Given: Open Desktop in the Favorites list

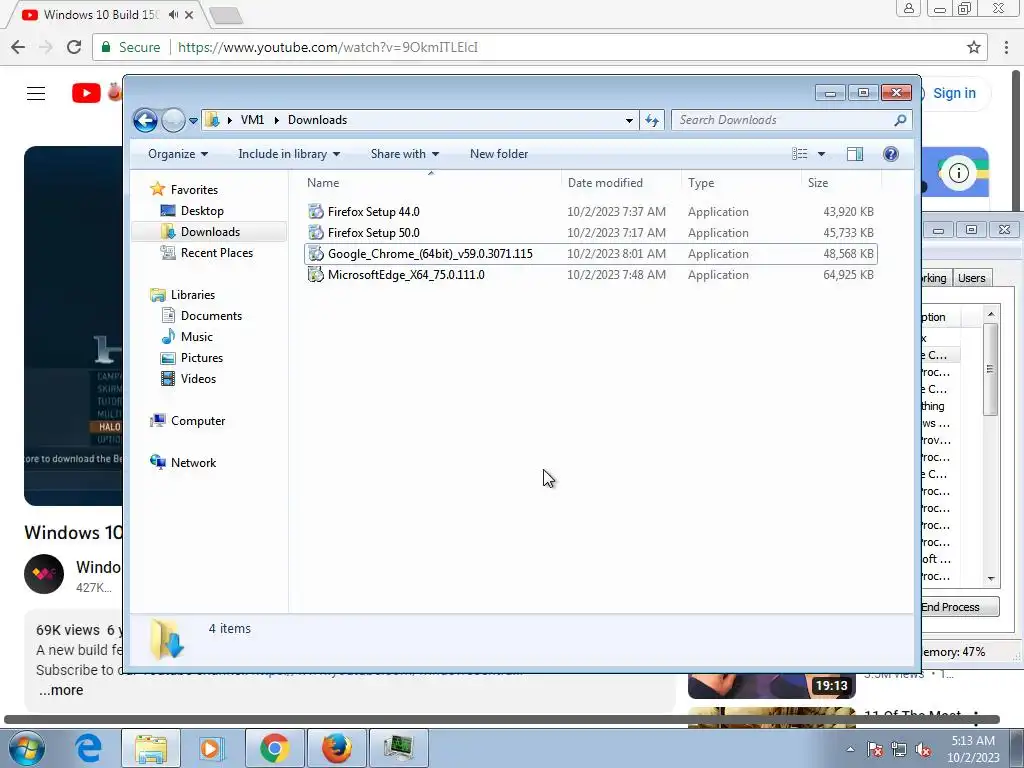Looking at the screenshot, I should [202, 211].
